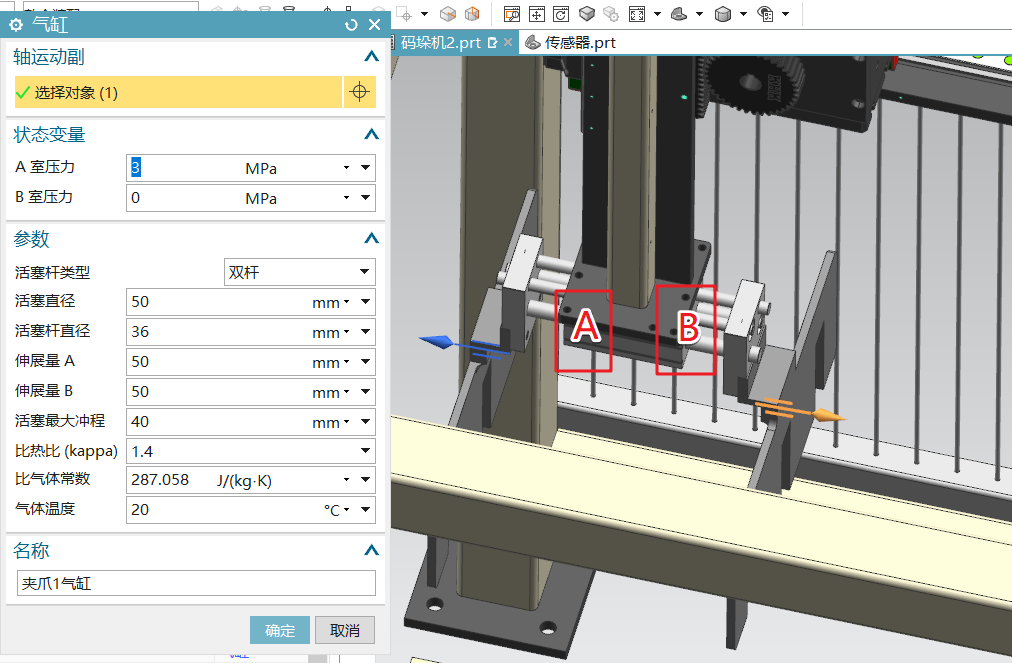This screenshot has height=663, width=1012.
Task: Switch to the 传感器.prt tab
Action: [x=580, y=43]
